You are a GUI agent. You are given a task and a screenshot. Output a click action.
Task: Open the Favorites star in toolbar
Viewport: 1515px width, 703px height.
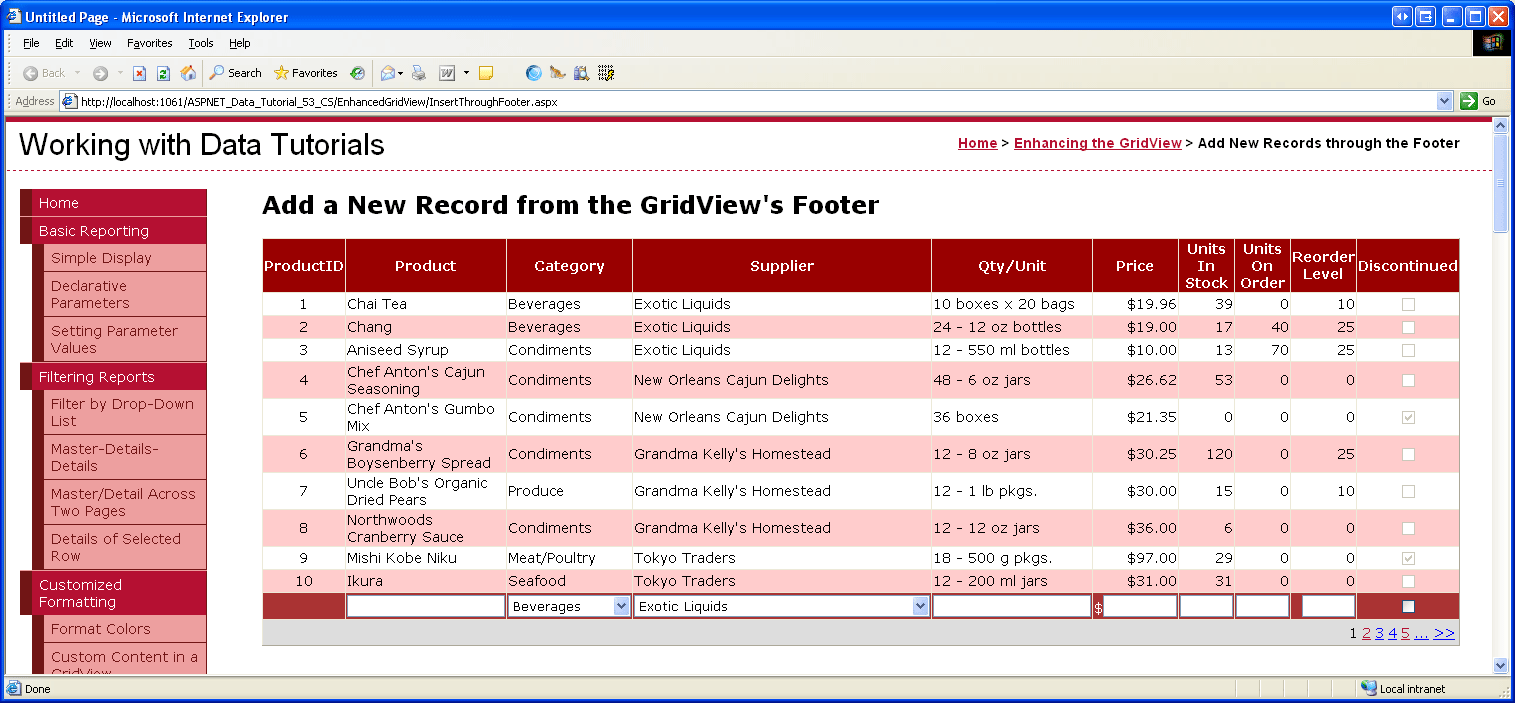pos(306,73)
